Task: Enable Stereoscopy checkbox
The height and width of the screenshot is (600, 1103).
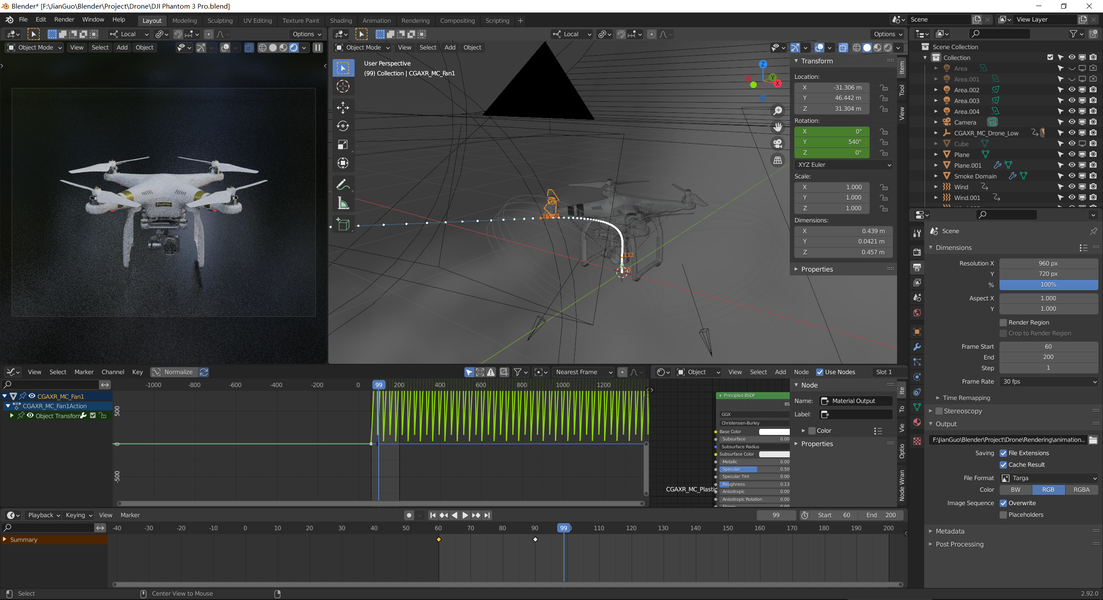Action: click(938, 411)
